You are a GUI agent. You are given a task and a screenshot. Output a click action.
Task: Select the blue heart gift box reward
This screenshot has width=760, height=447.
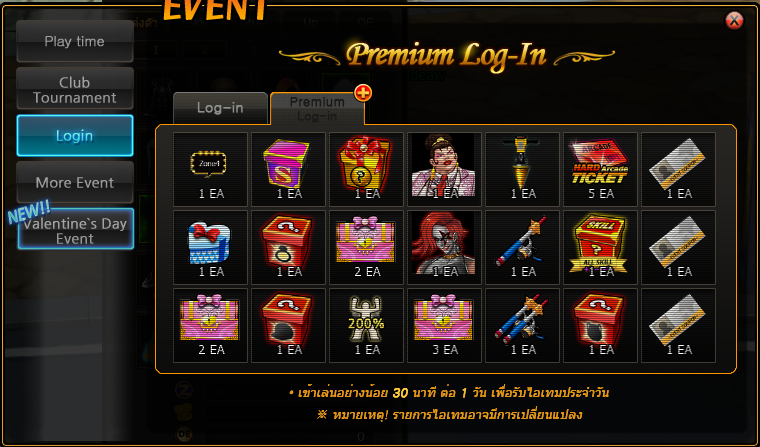point(210,247)
